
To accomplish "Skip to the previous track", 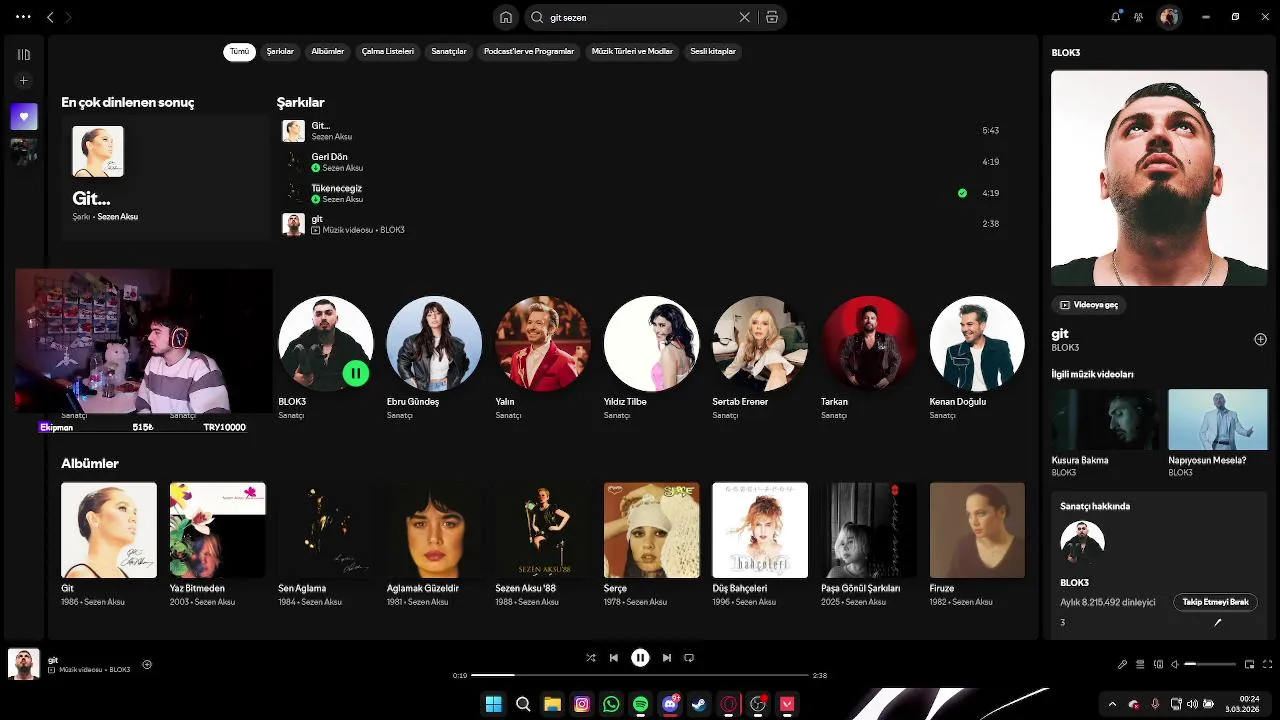I will coord(614,658).
